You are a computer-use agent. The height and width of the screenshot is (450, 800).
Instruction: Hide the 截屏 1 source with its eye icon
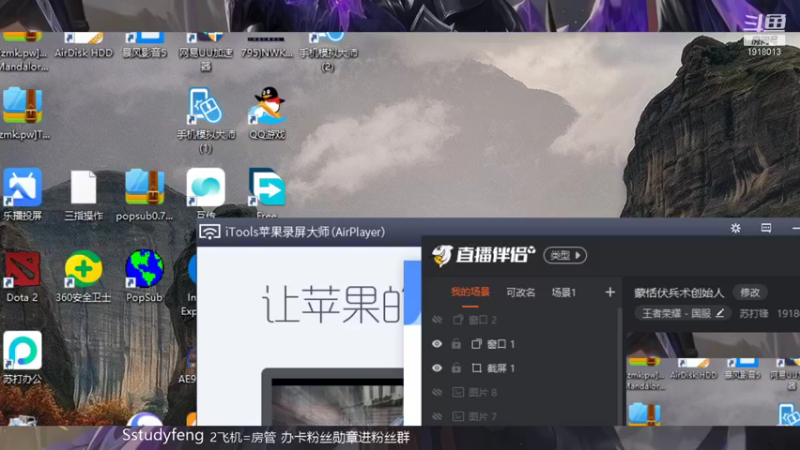[x=437, y=368]
